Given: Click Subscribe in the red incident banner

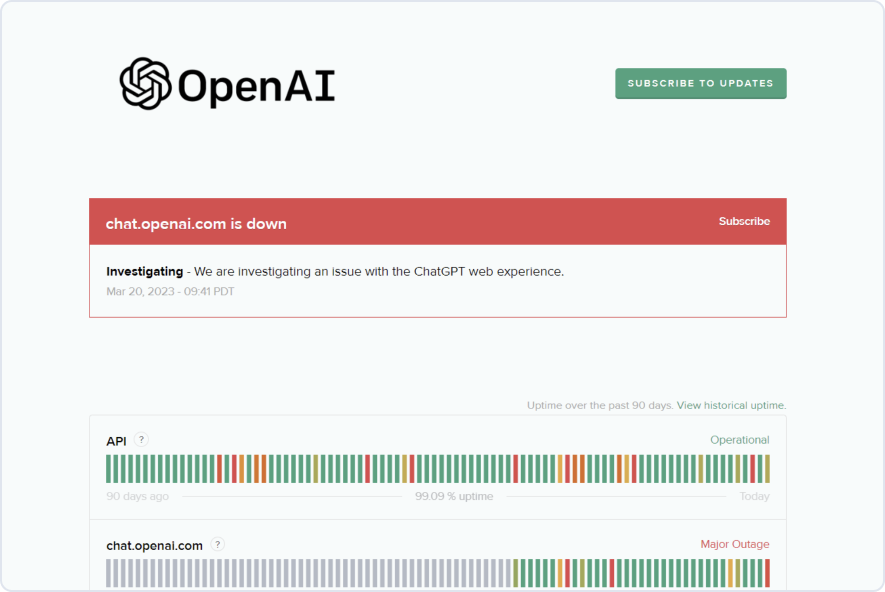Looking at the screenshot, I should click(744, 221).
